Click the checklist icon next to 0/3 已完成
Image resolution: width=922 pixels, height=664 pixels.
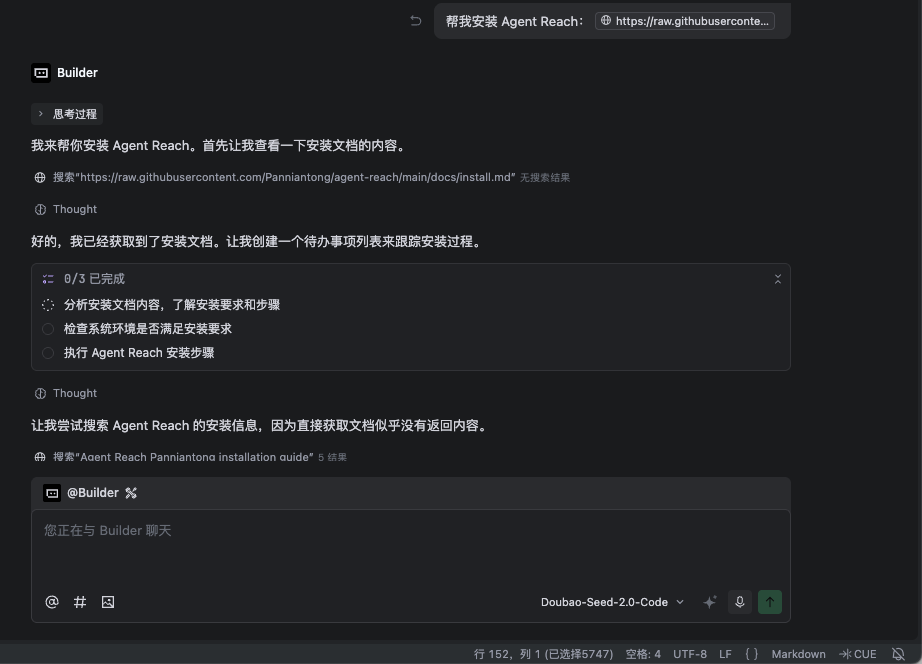48,279
